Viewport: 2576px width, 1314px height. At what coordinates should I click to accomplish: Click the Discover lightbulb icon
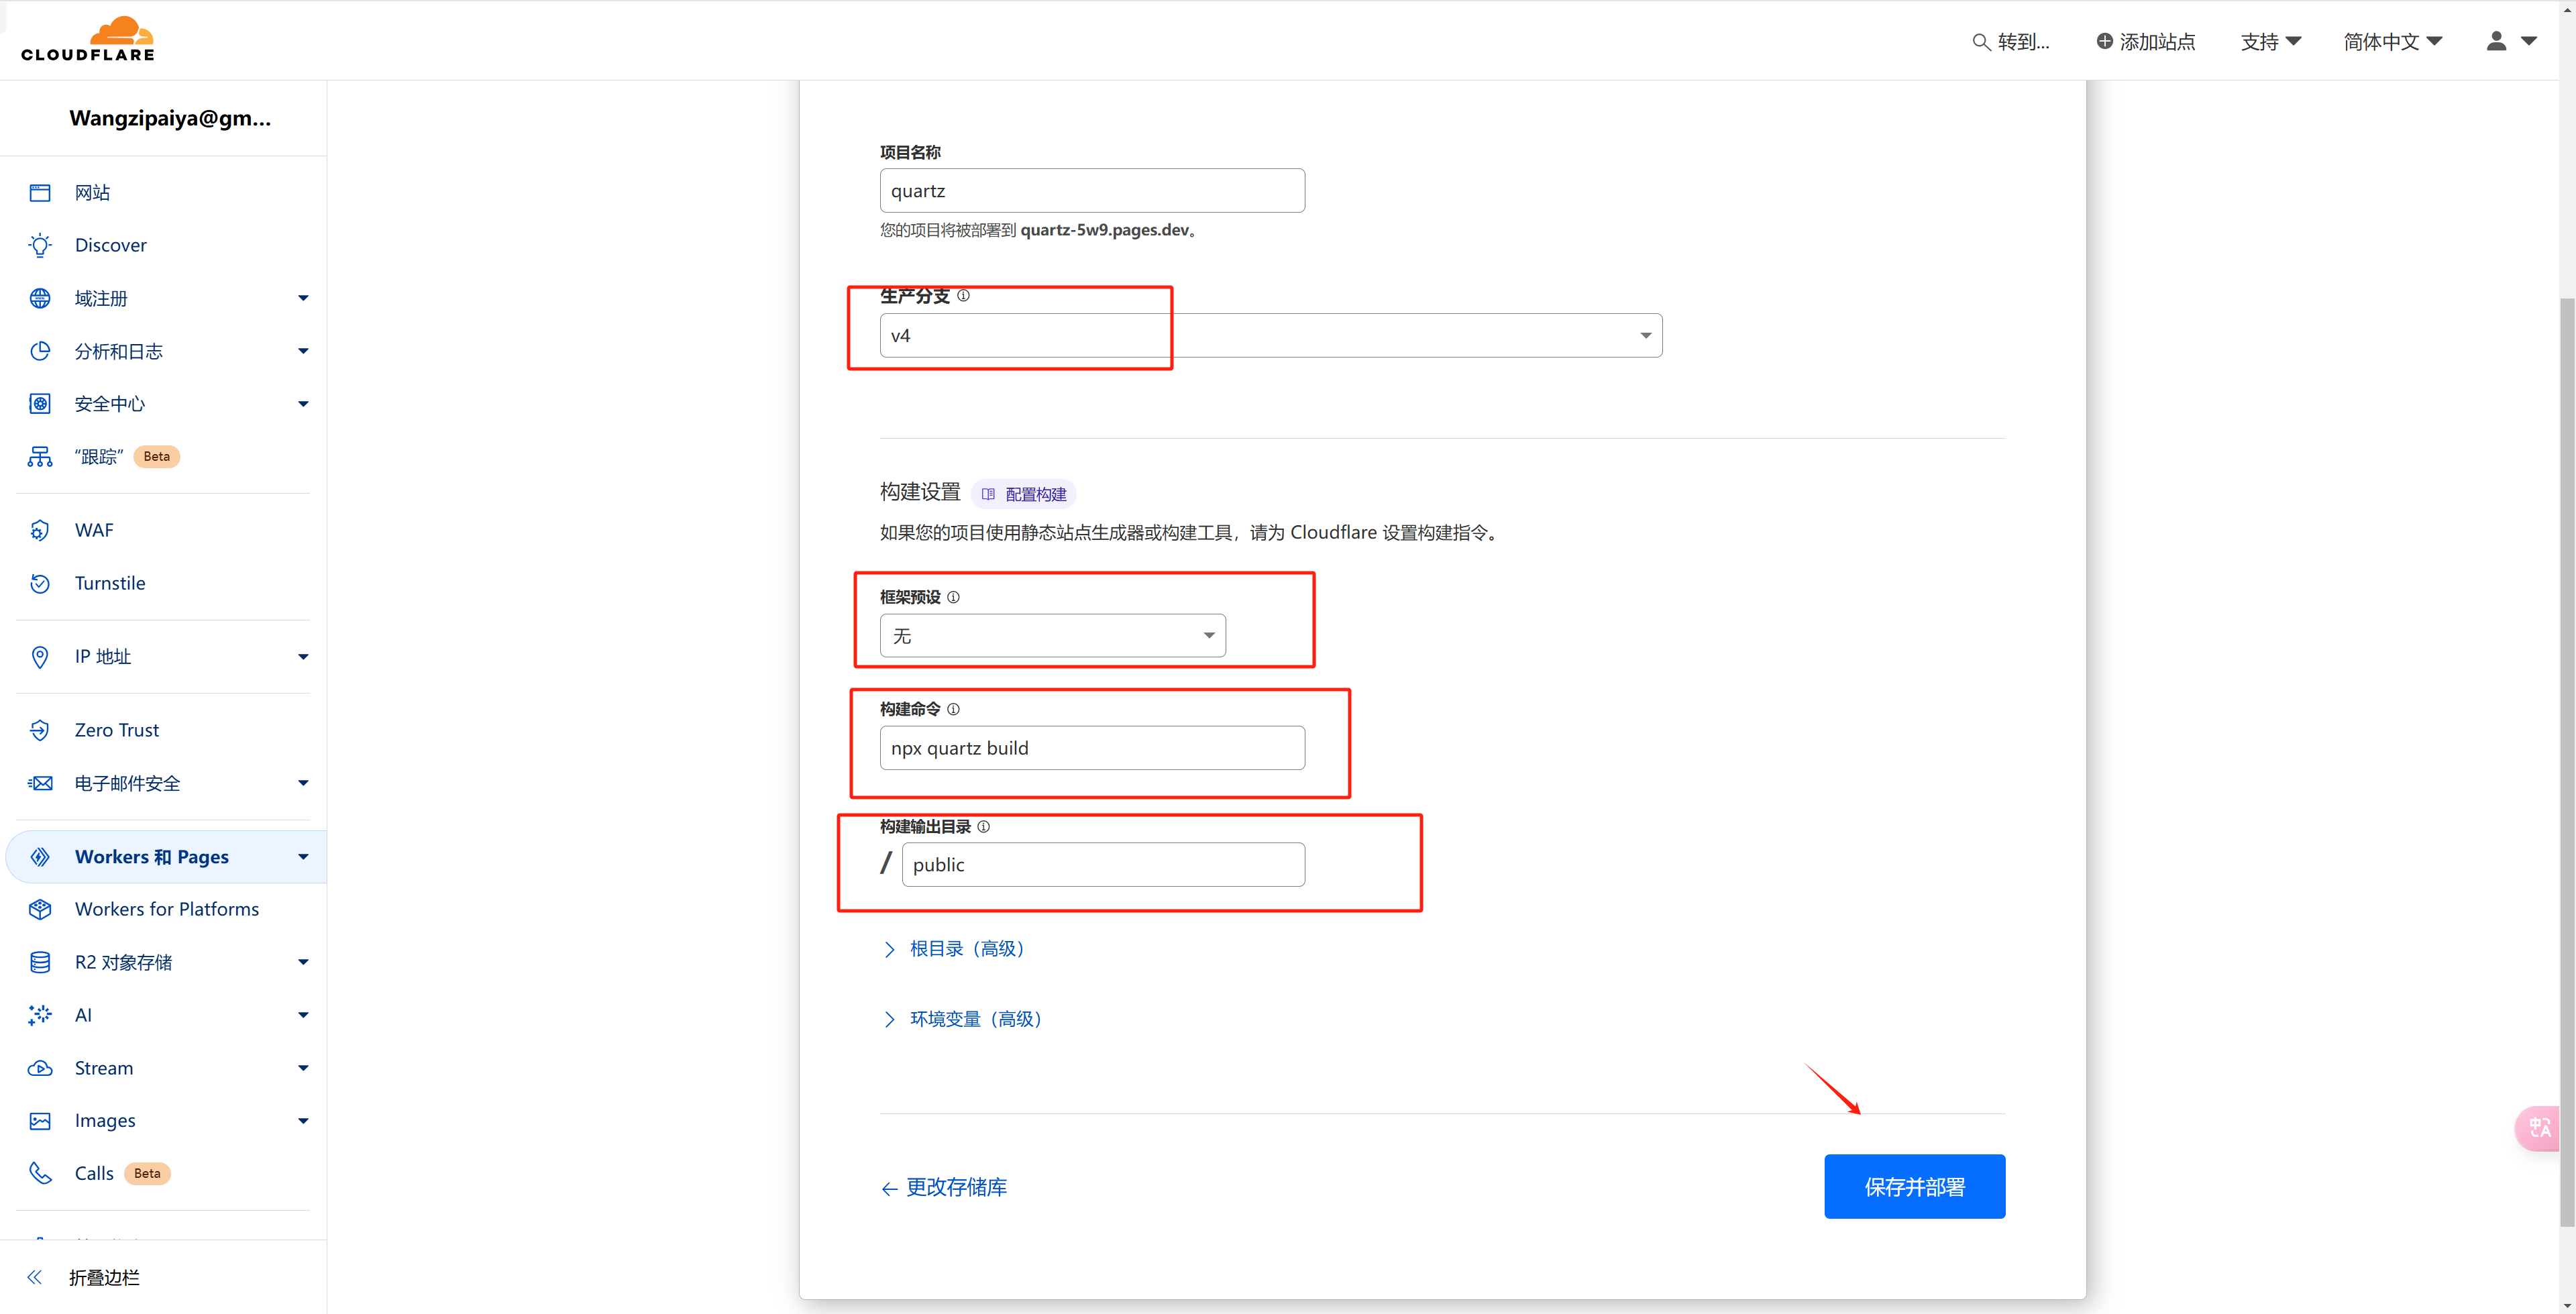coord(40,245)
